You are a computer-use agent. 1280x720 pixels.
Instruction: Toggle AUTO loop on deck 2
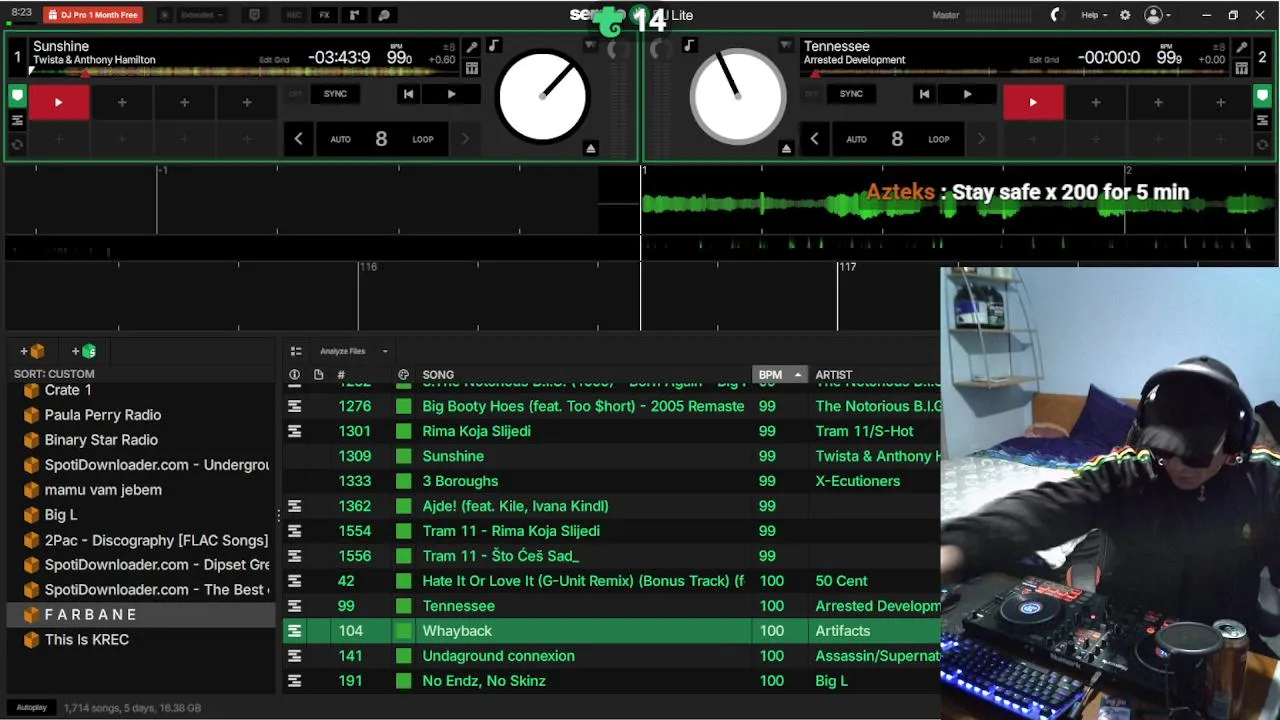(x=857, y=139)
